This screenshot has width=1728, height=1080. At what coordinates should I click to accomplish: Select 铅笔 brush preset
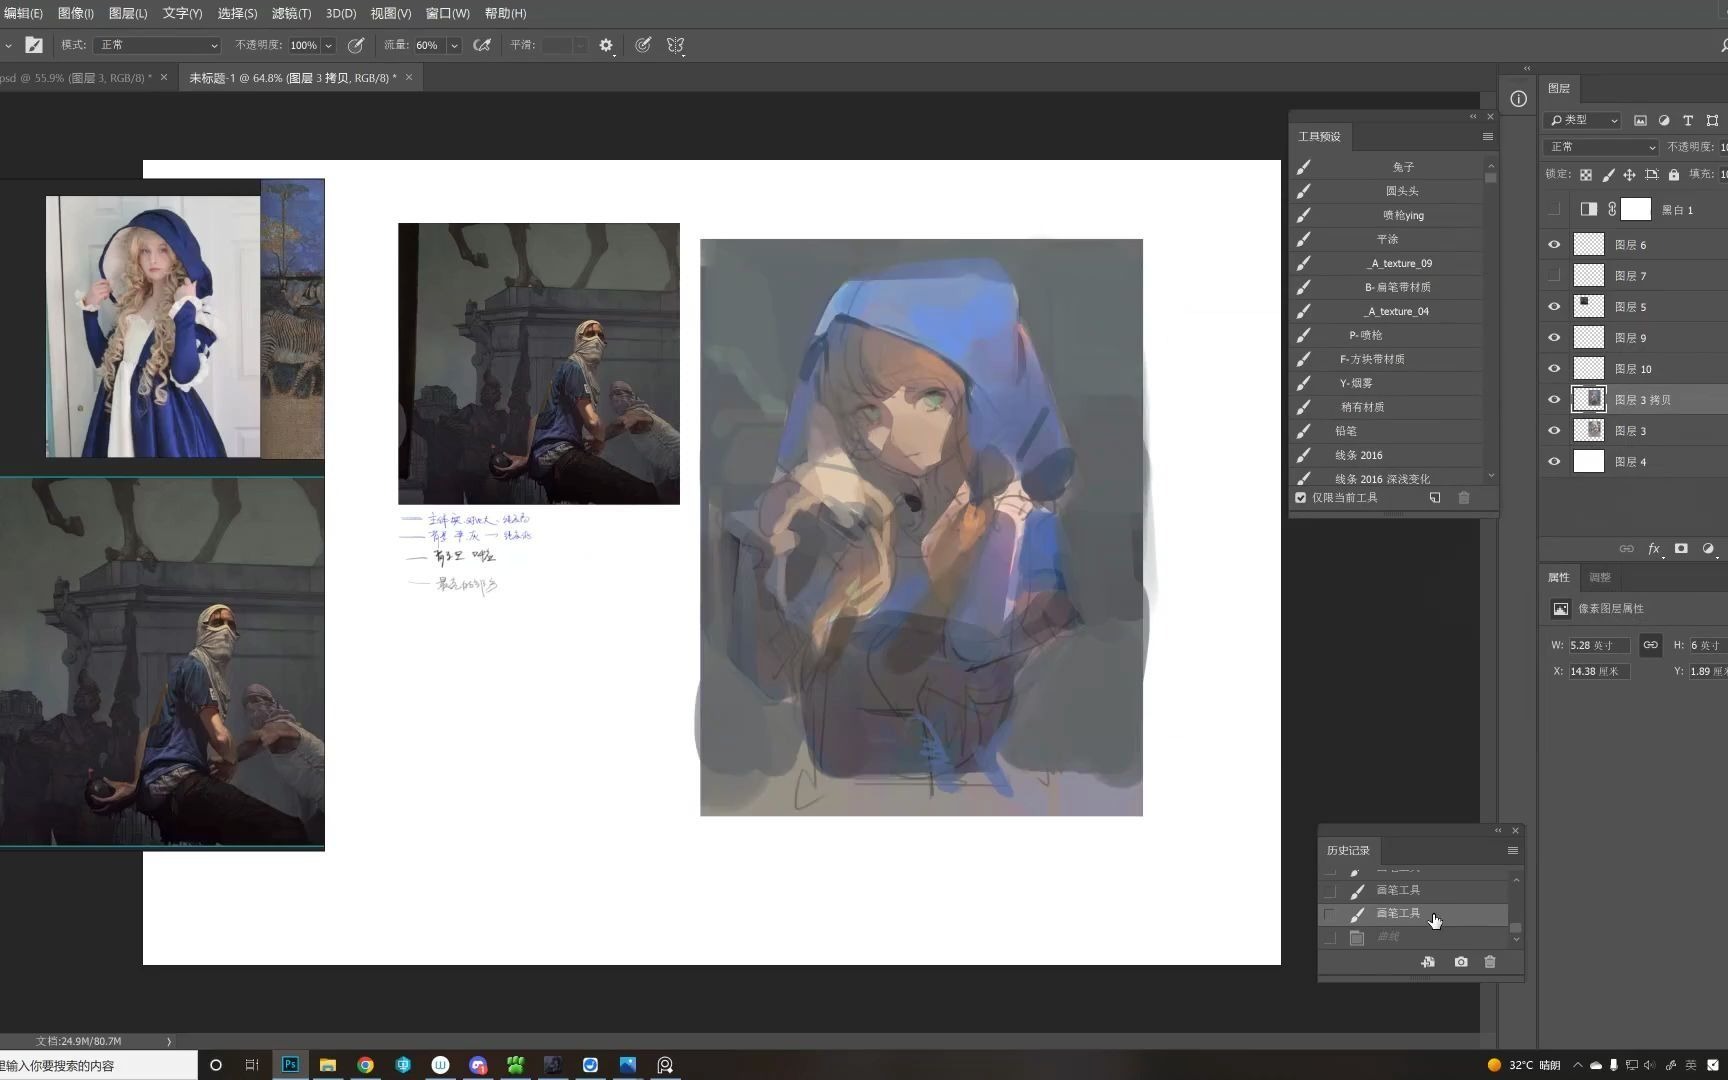[1389, 431]
